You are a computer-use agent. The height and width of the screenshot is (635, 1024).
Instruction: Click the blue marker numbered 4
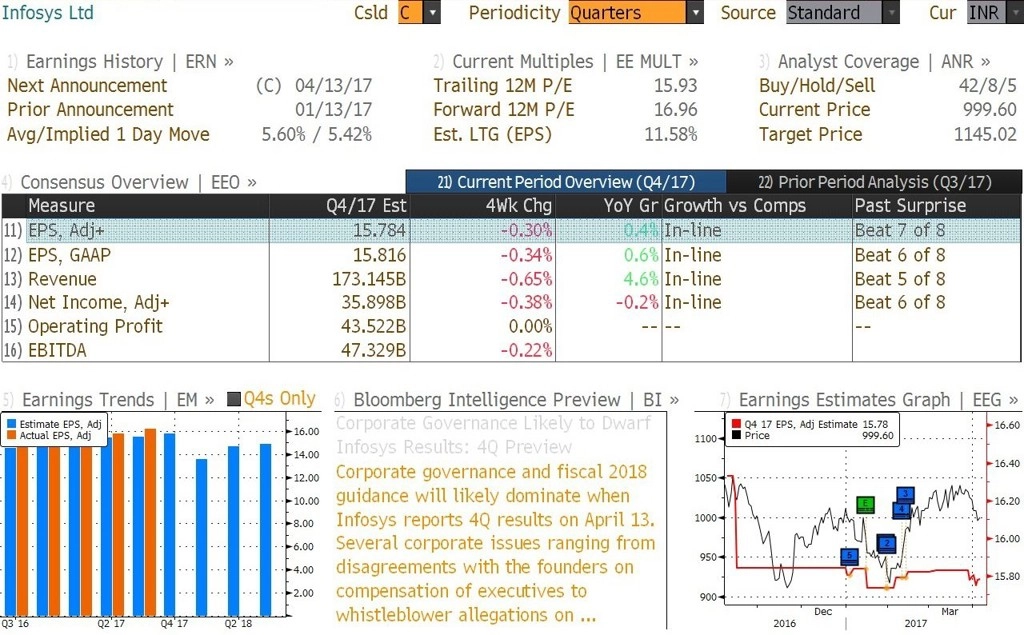coord(902,510)
